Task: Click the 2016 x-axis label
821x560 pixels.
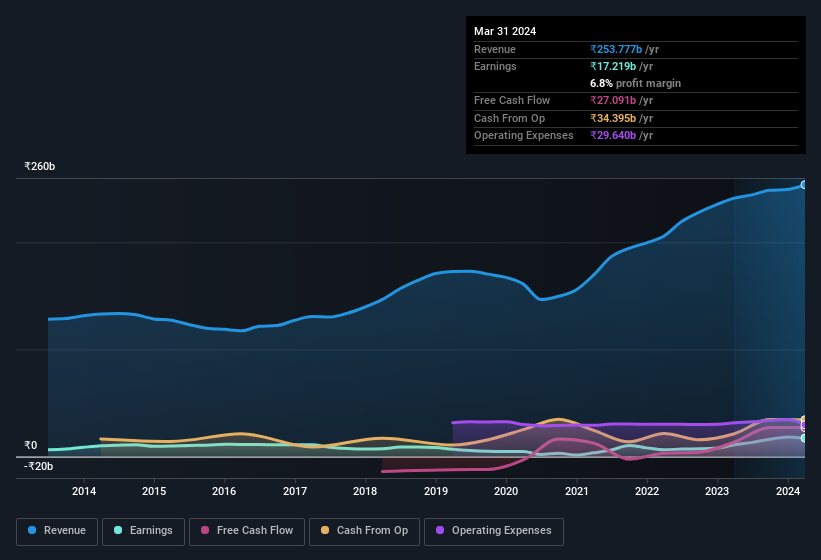Action: [224, 491]
